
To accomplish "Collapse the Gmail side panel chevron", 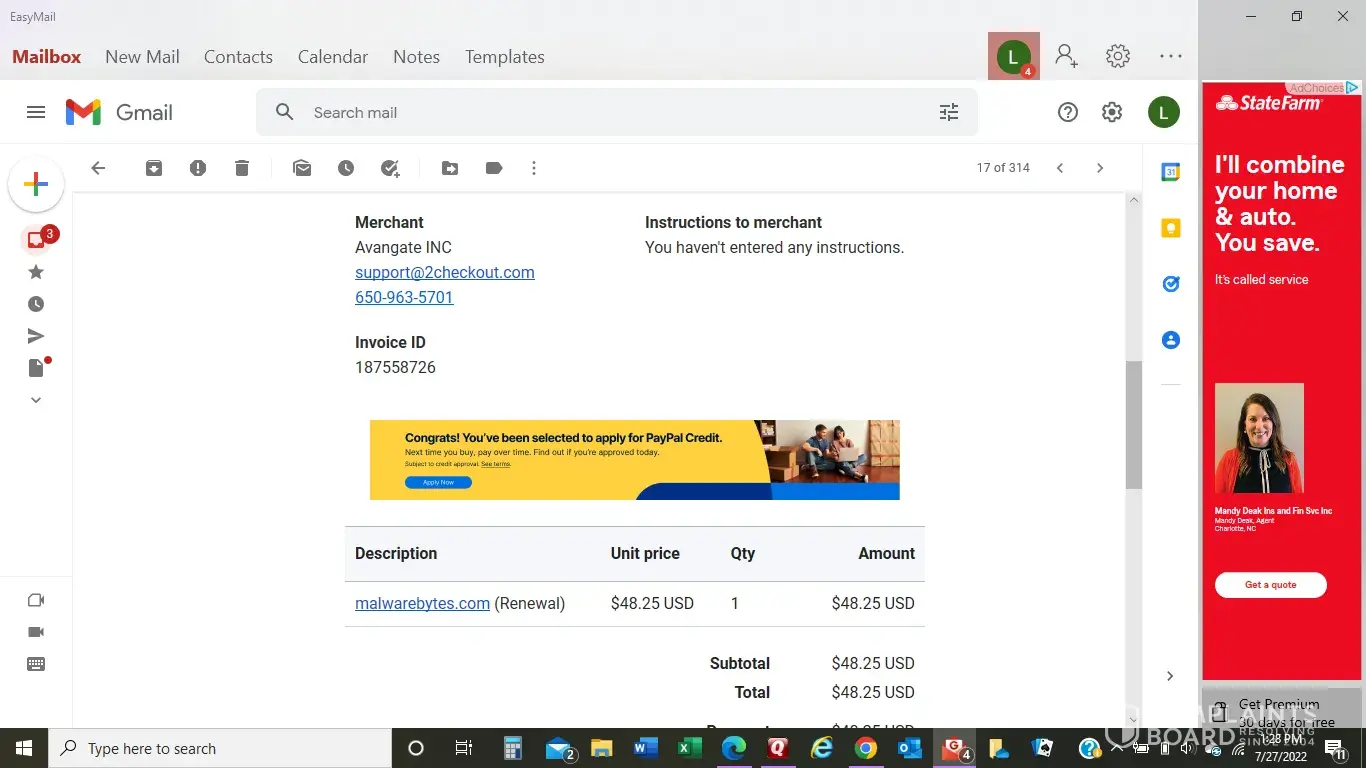I will (1170, 676).
